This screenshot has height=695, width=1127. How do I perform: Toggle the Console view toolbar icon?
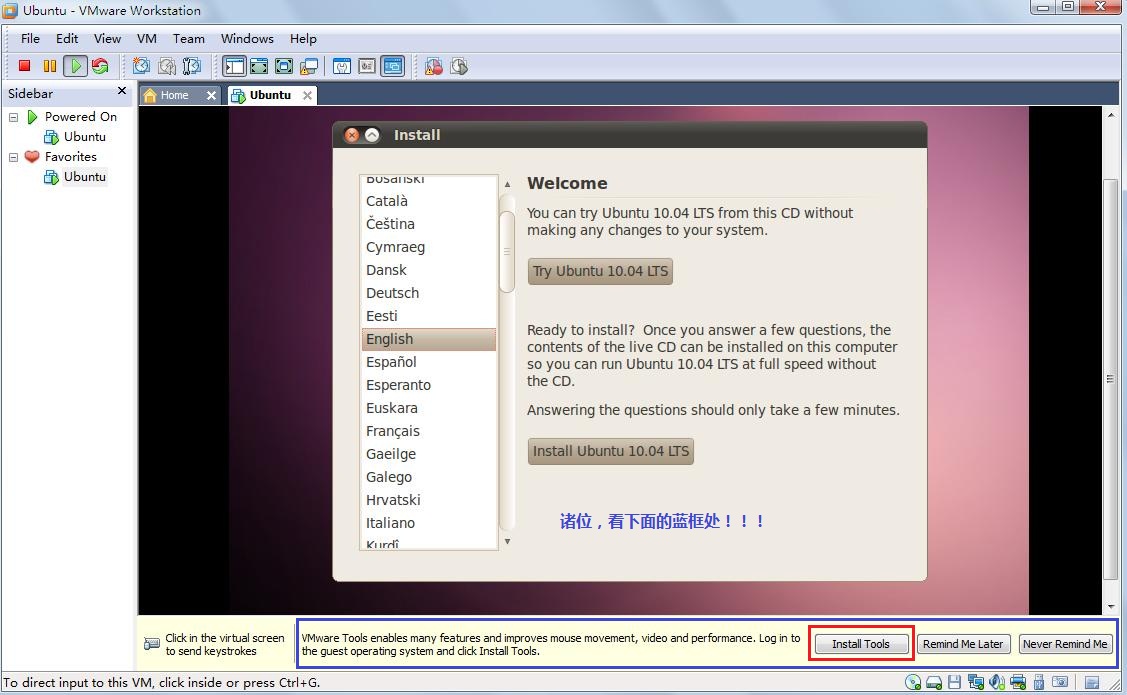(x=393, y=66)
